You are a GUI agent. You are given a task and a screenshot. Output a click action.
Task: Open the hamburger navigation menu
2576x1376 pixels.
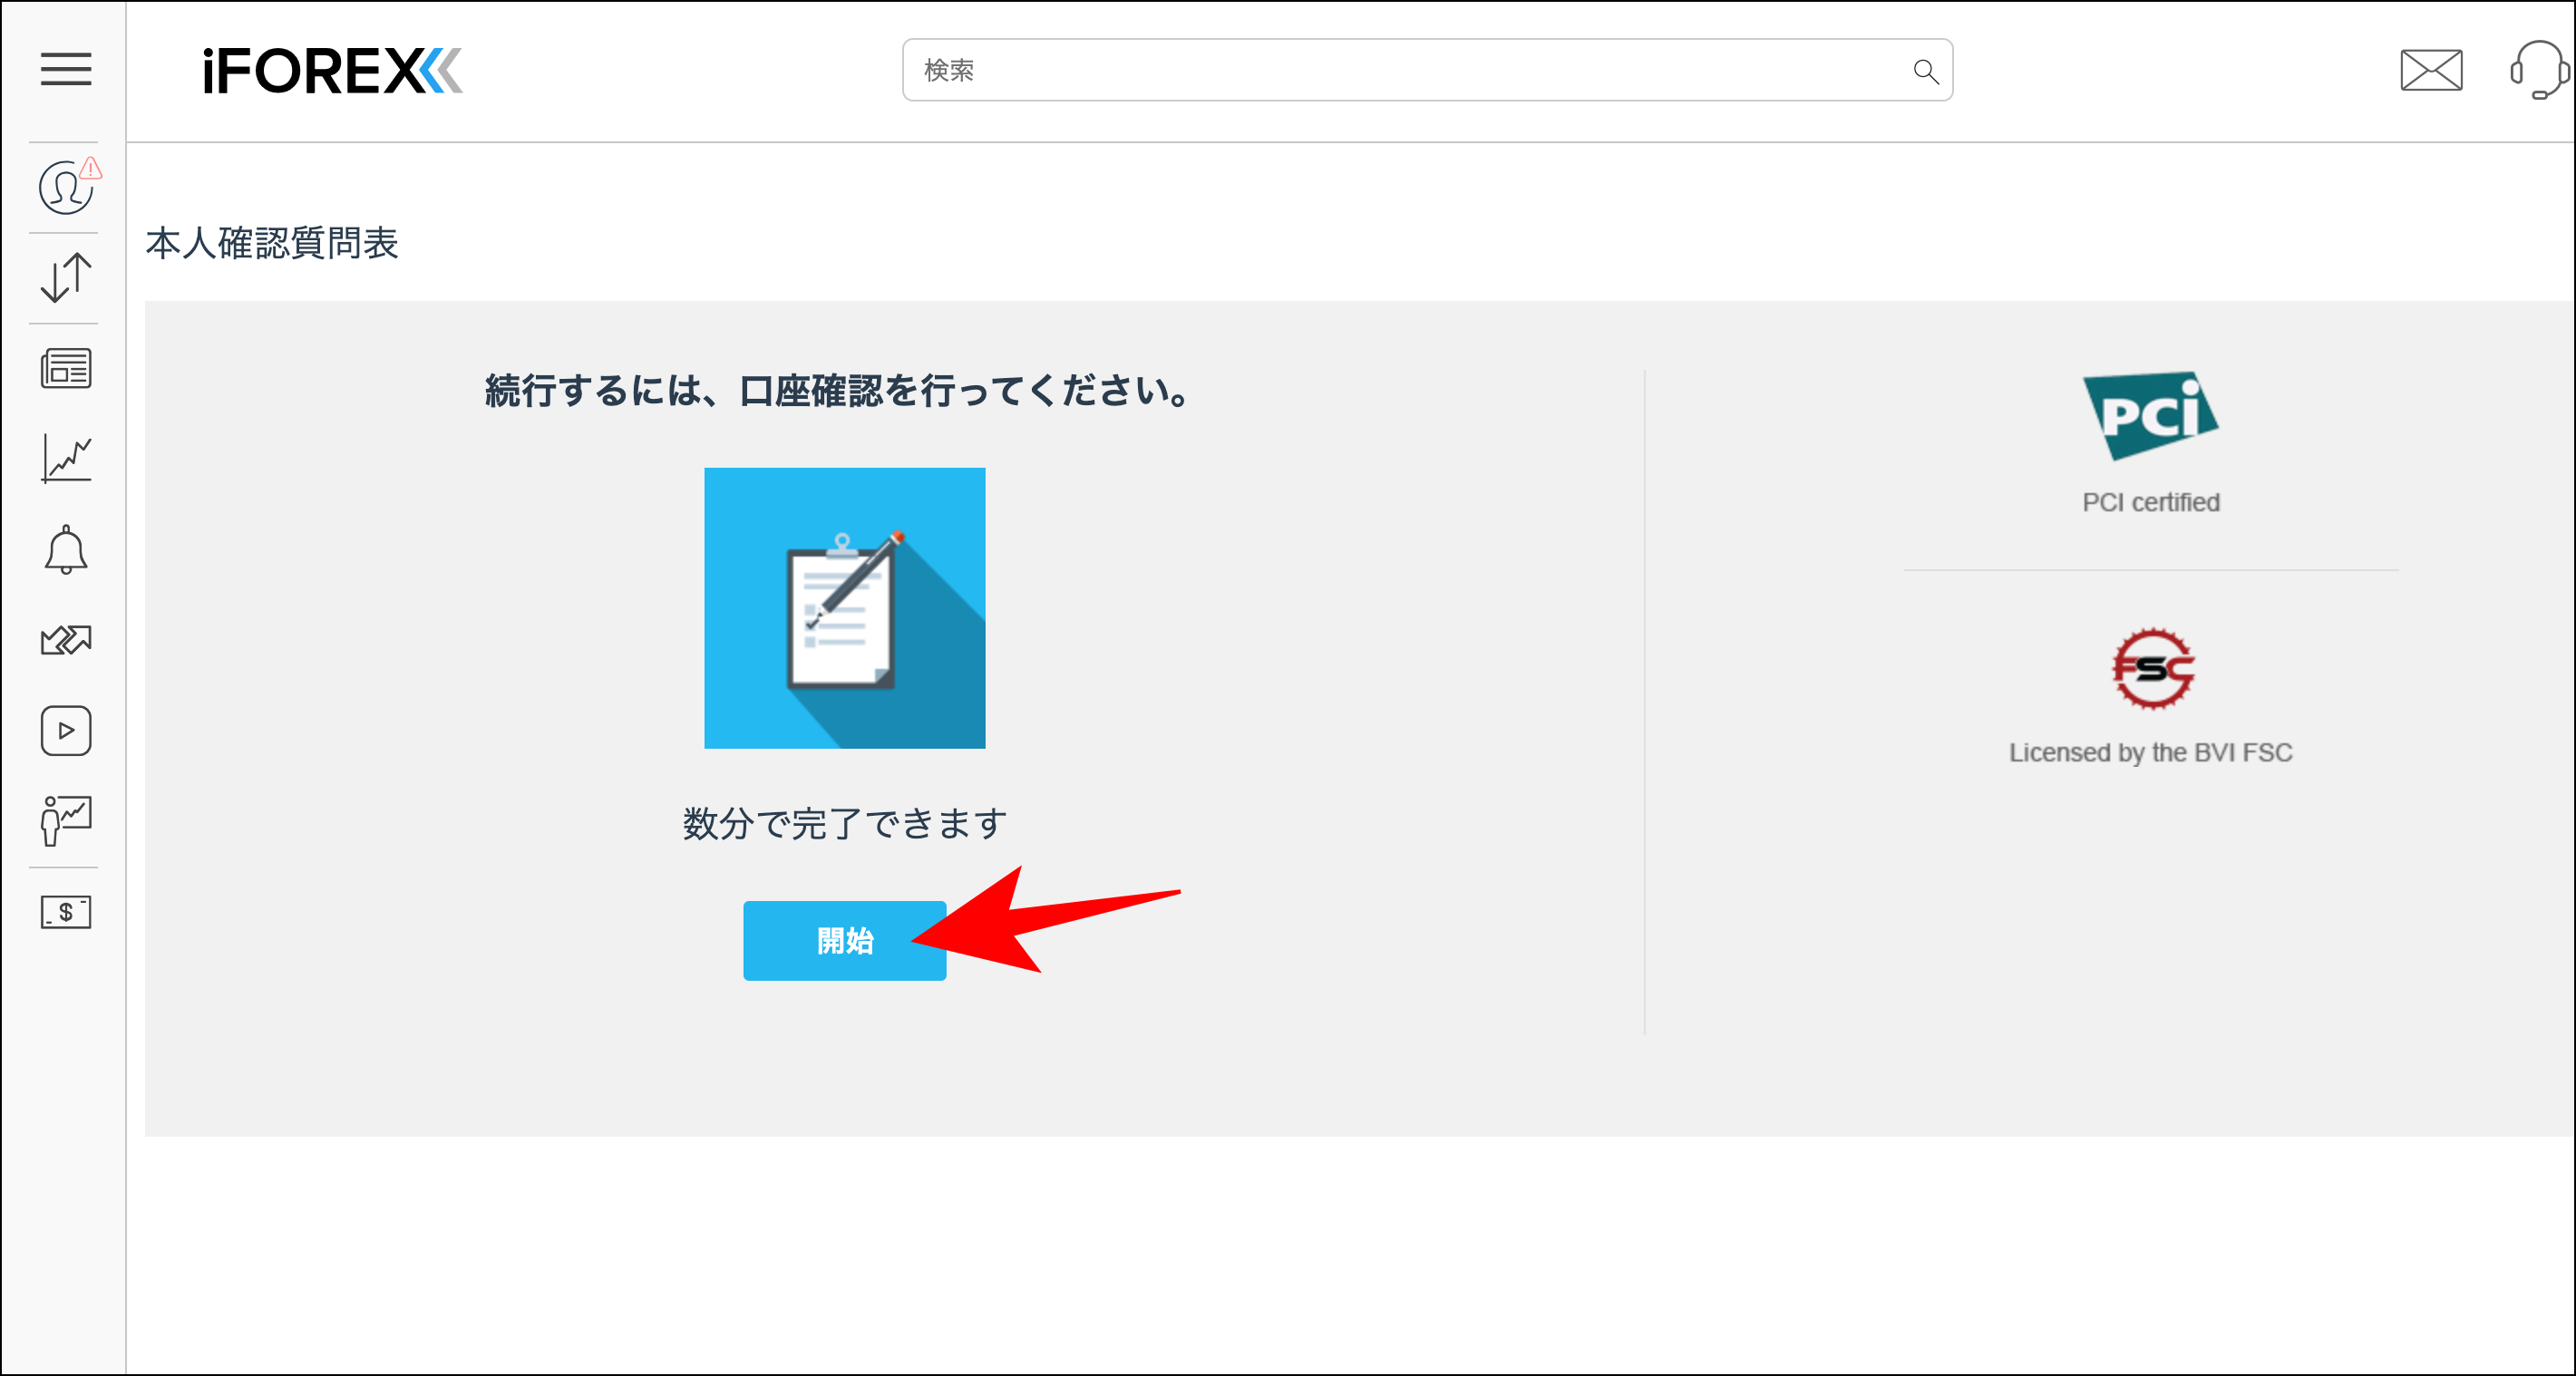point(66,71)
